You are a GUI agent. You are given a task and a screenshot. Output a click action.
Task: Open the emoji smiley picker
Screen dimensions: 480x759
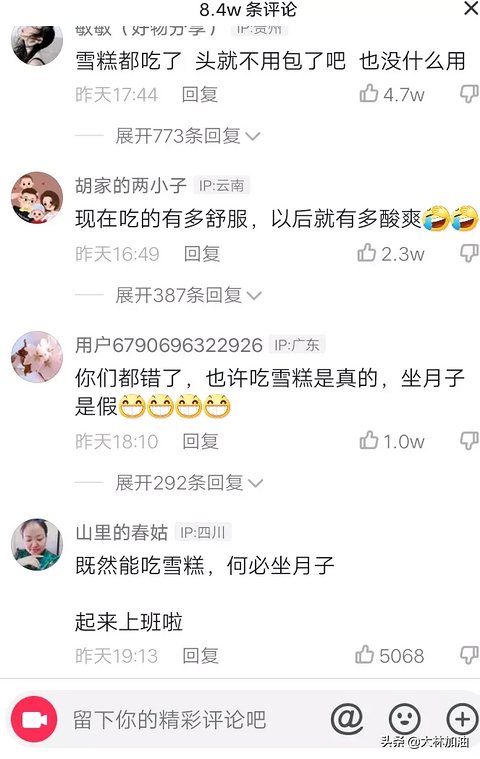[405, 719]
